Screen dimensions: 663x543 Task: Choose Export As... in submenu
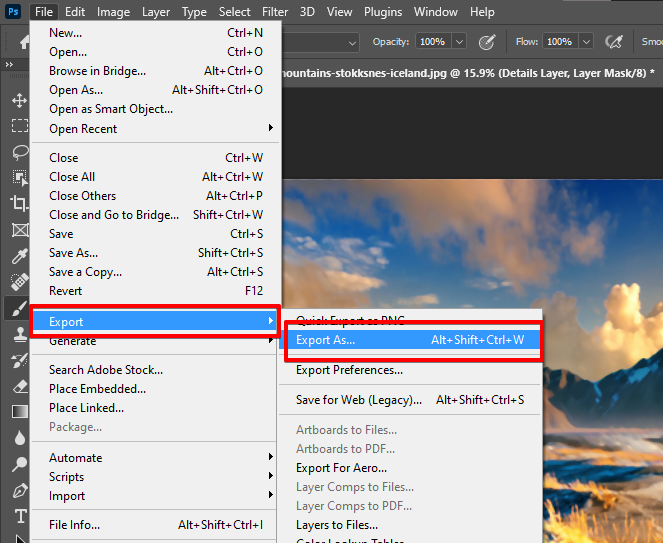[x=410, y=340]
